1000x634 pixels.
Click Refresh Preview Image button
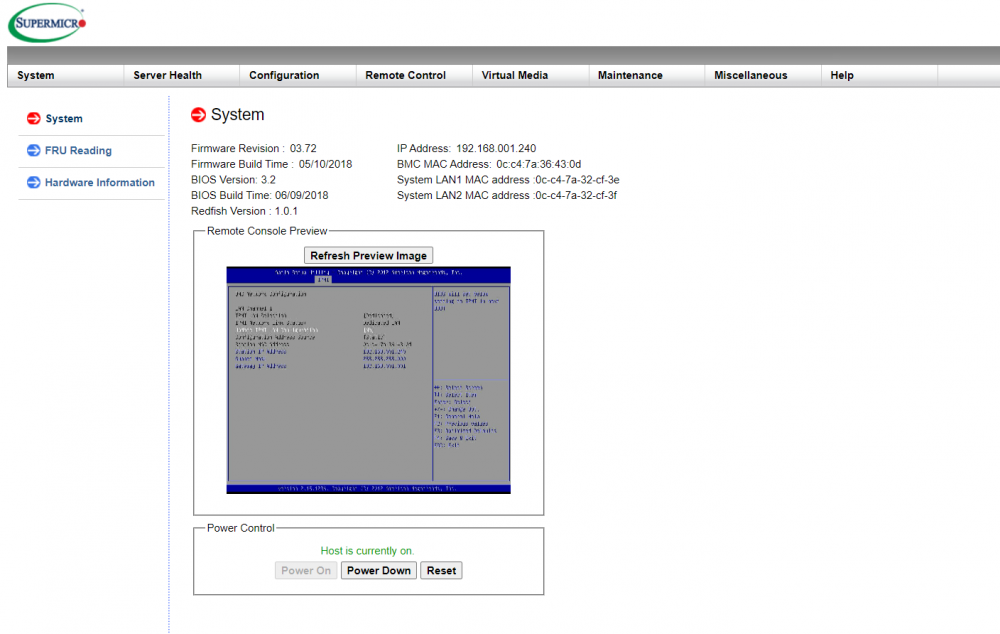pos(369,255)
